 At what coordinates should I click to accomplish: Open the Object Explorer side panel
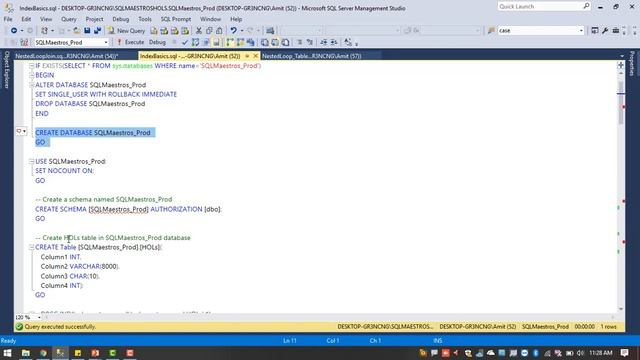coord(7,70)
